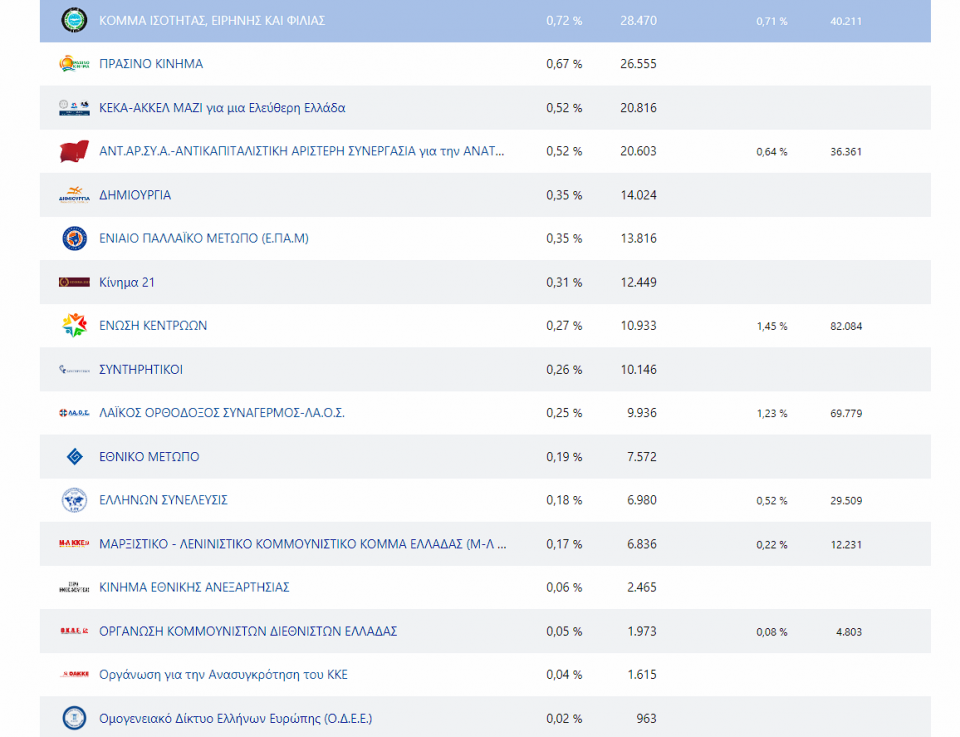
Task: Open ΛΑΪΚΟΣ ΟΡΘΟΔΟΞΟΣ ΣΥΝΑΓΕΡΜΟΣ-ΛΑ.Ο.Σ. link
Action: click(x=222, y=413)
